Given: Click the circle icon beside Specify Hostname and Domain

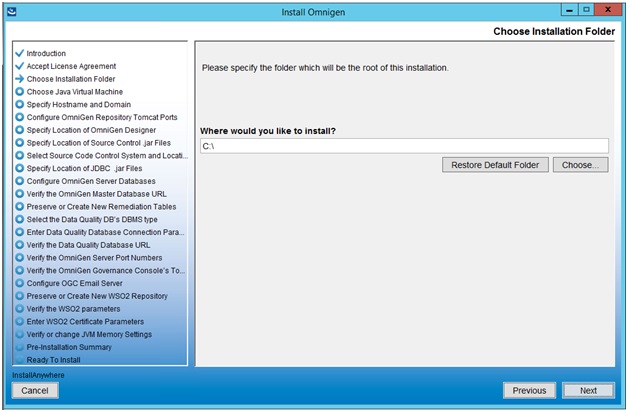Looking at the screenshot, I should click(19, 104).
